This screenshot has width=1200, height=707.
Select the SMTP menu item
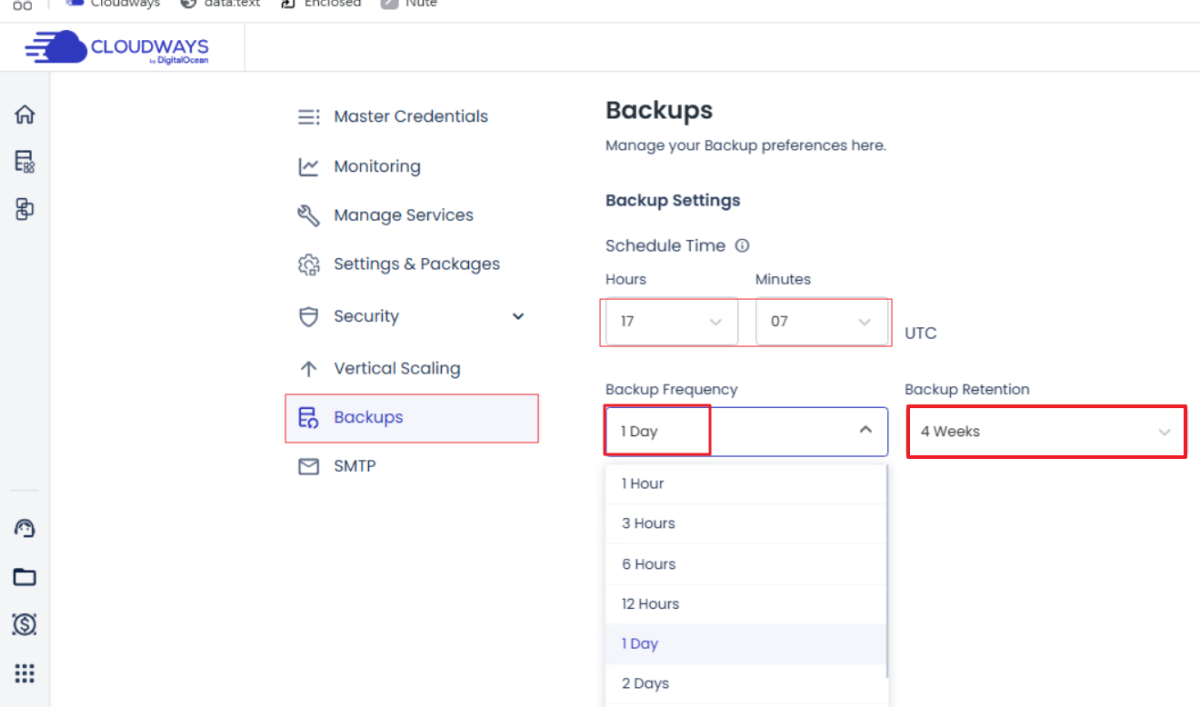pyautogui.click(x=354, y=467)
